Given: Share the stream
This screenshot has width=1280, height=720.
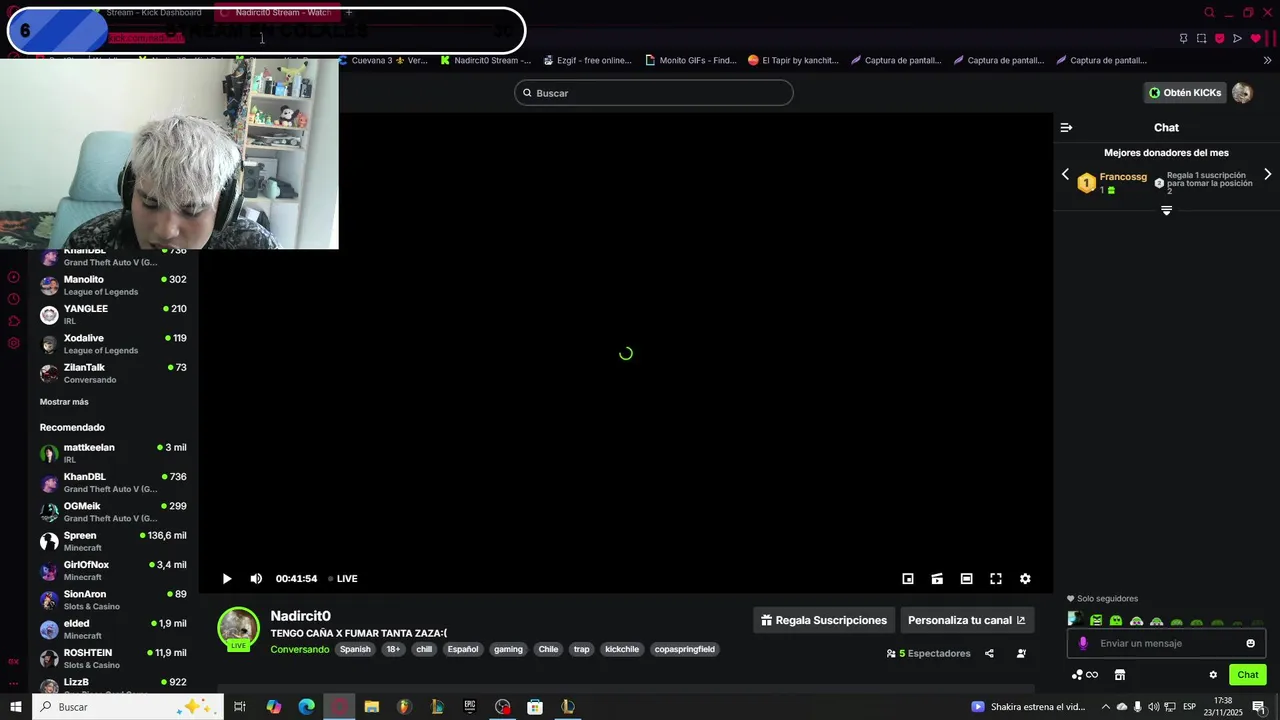Looking at the screenshot, I should (x=989, y=654).
